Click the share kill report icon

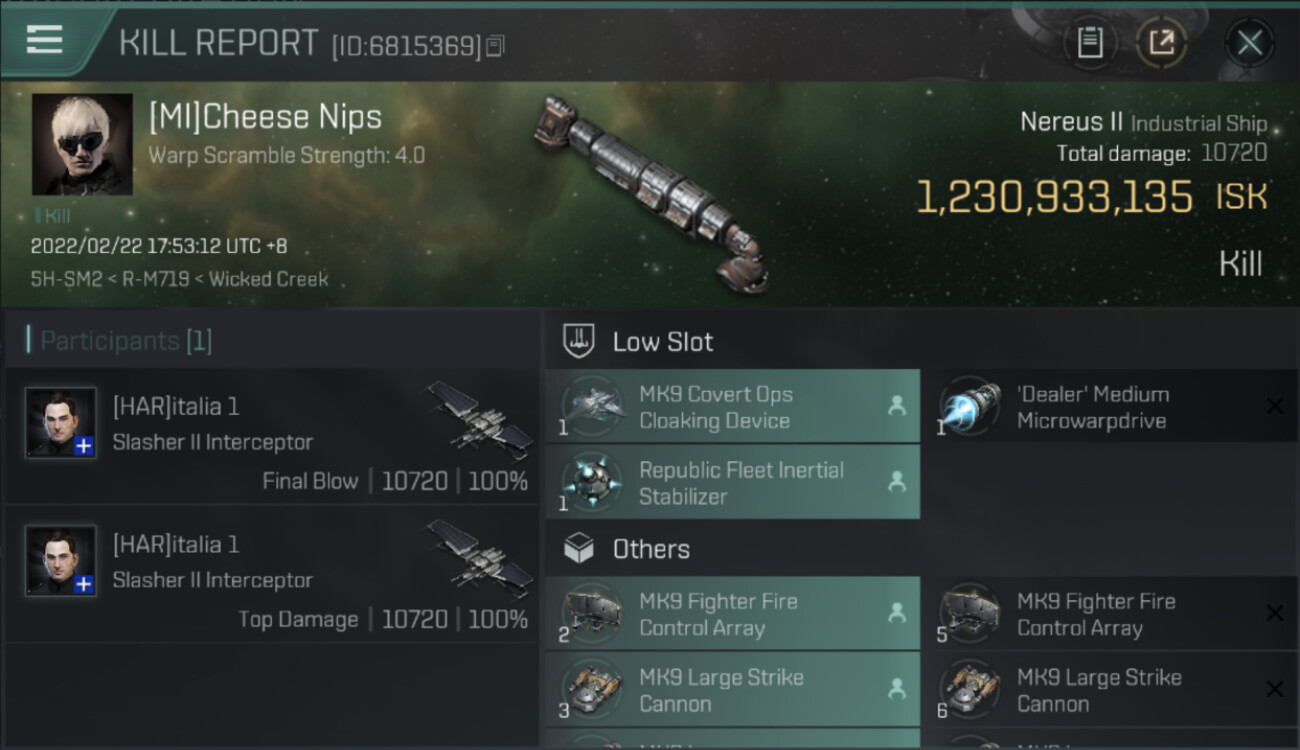1161,42
